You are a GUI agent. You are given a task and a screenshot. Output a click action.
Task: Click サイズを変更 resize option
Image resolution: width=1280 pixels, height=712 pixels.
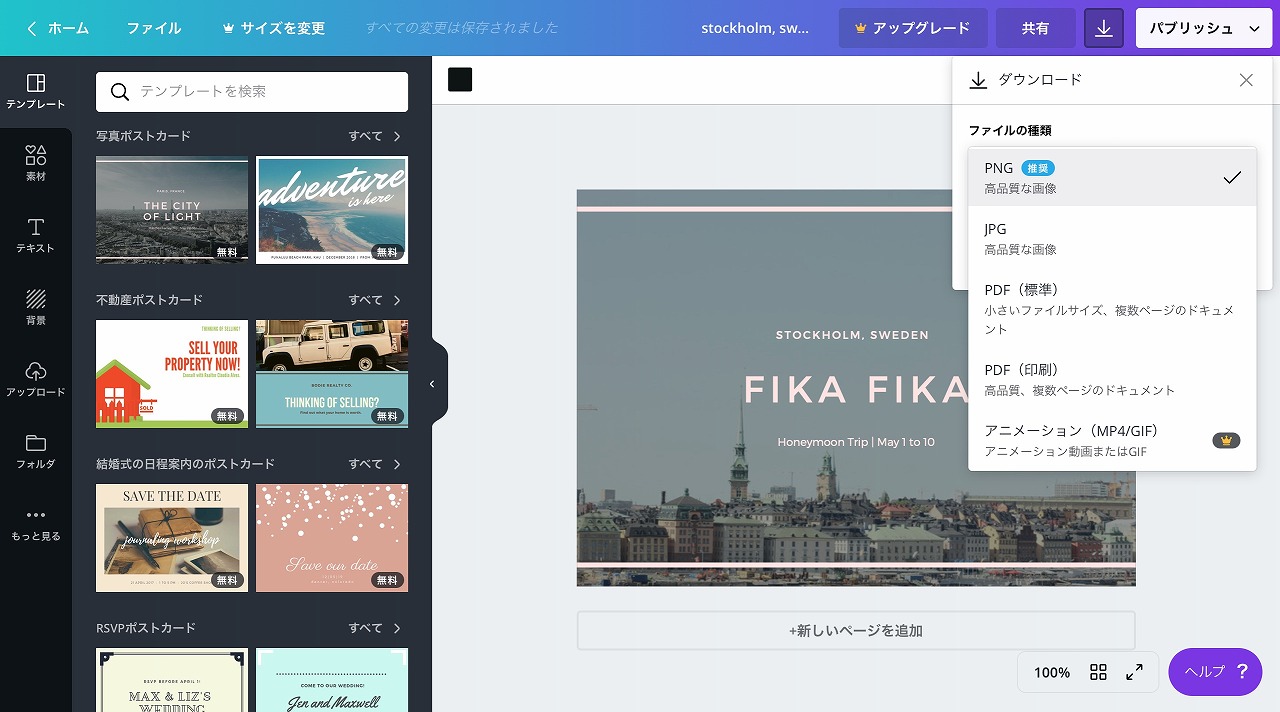tap(274, 28)
